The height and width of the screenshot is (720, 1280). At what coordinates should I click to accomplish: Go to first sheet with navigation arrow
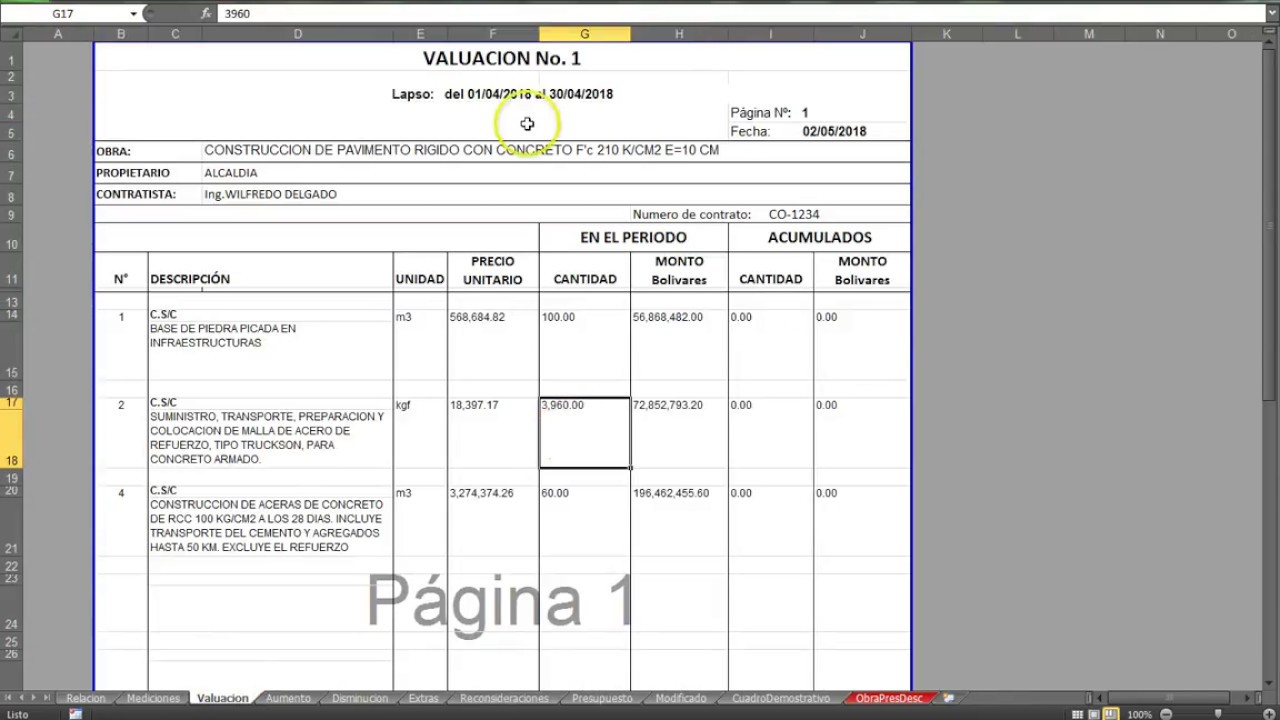9,698
